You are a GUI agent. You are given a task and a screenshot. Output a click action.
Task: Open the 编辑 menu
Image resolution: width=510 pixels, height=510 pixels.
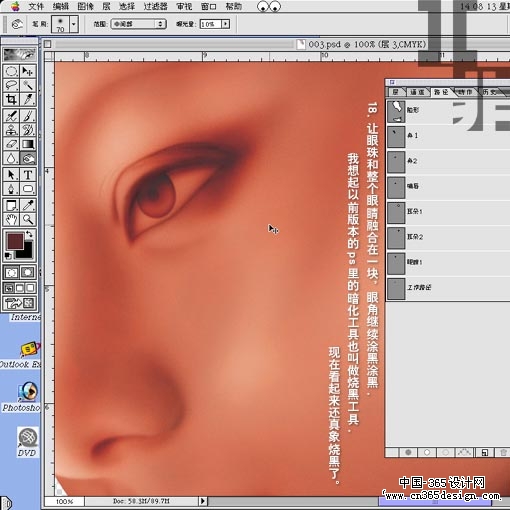coord(61,6)
